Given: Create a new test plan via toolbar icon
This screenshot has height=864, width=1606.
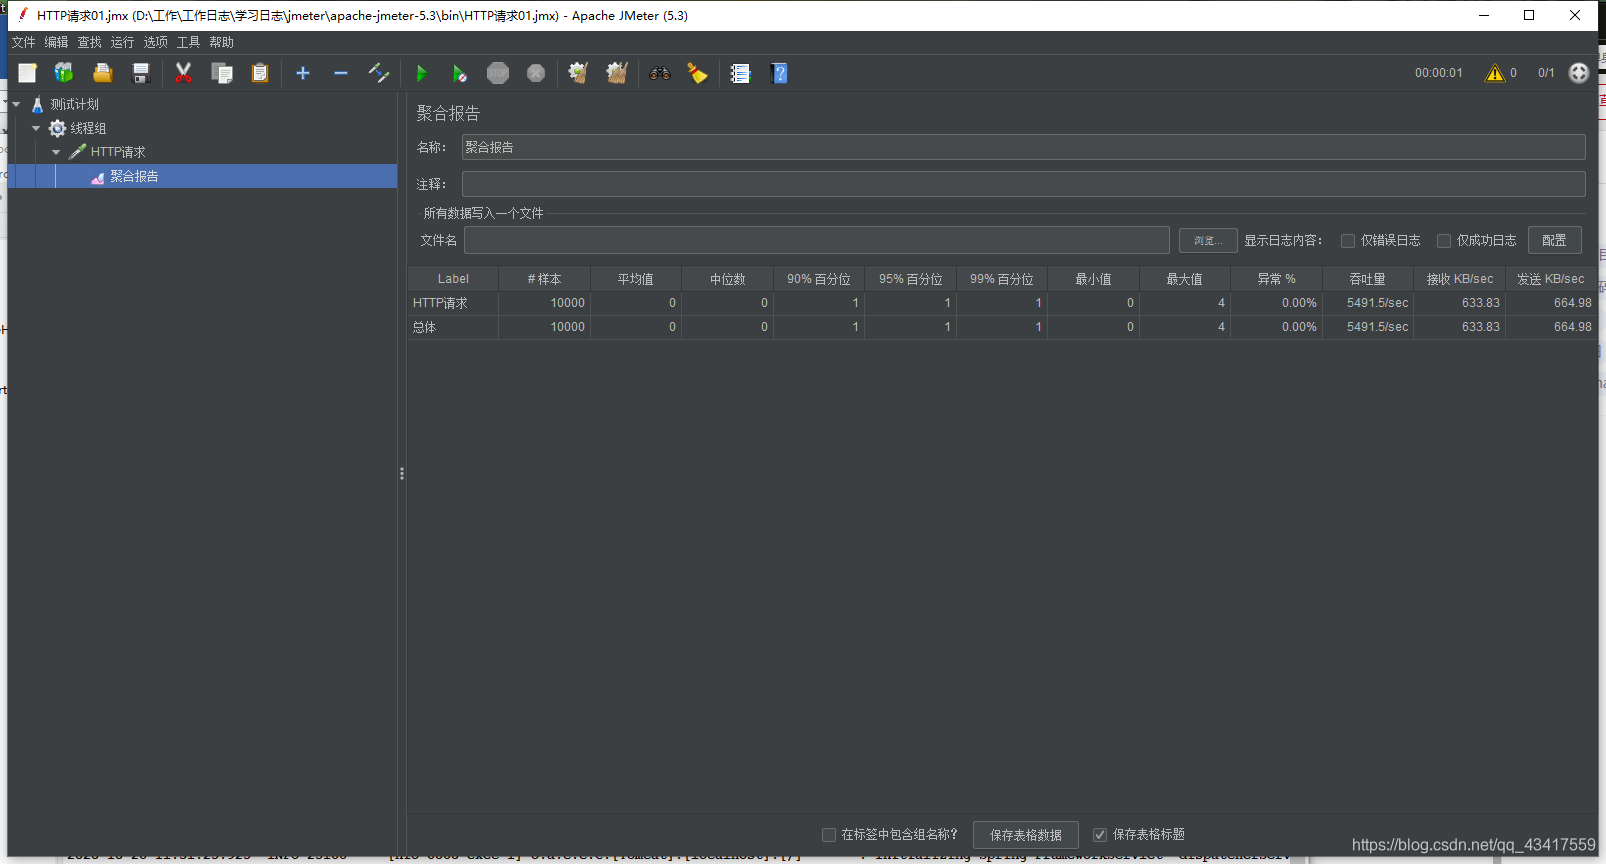Looking at the screenshot, I should [x=27, y=73].
